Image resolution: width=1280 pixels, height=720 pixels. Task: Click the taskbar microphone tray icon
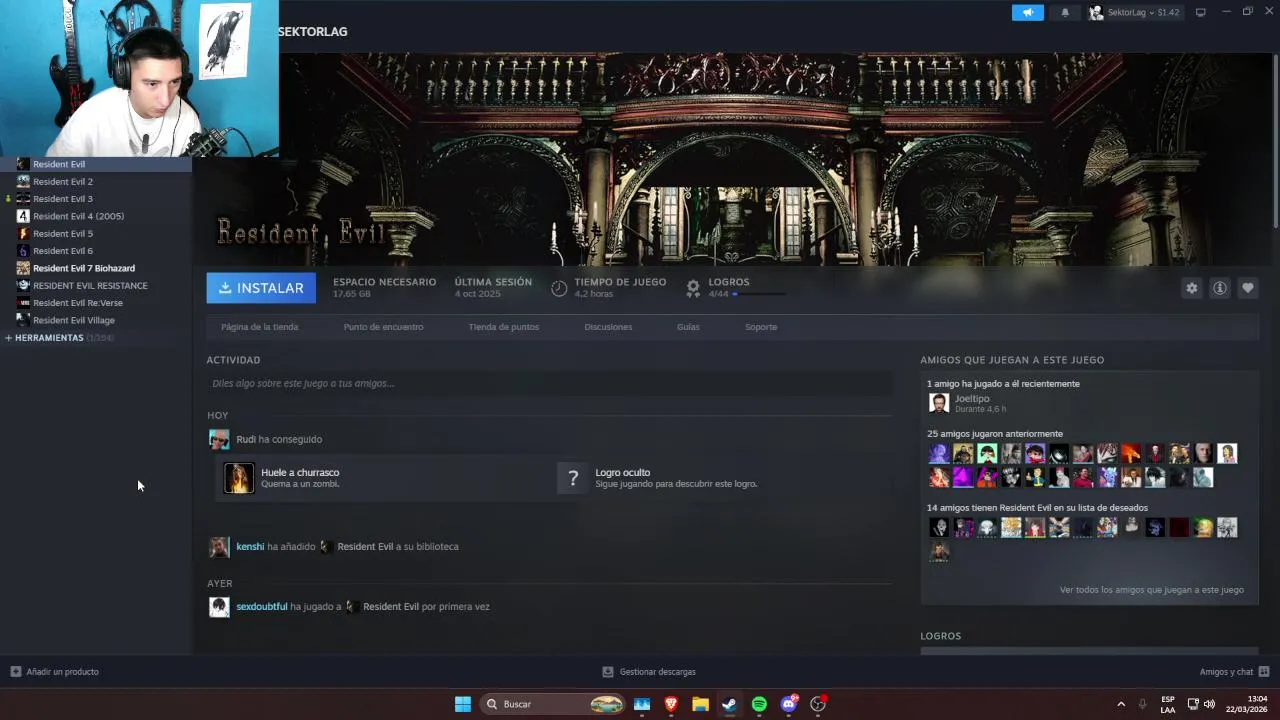coord(1143,704)
